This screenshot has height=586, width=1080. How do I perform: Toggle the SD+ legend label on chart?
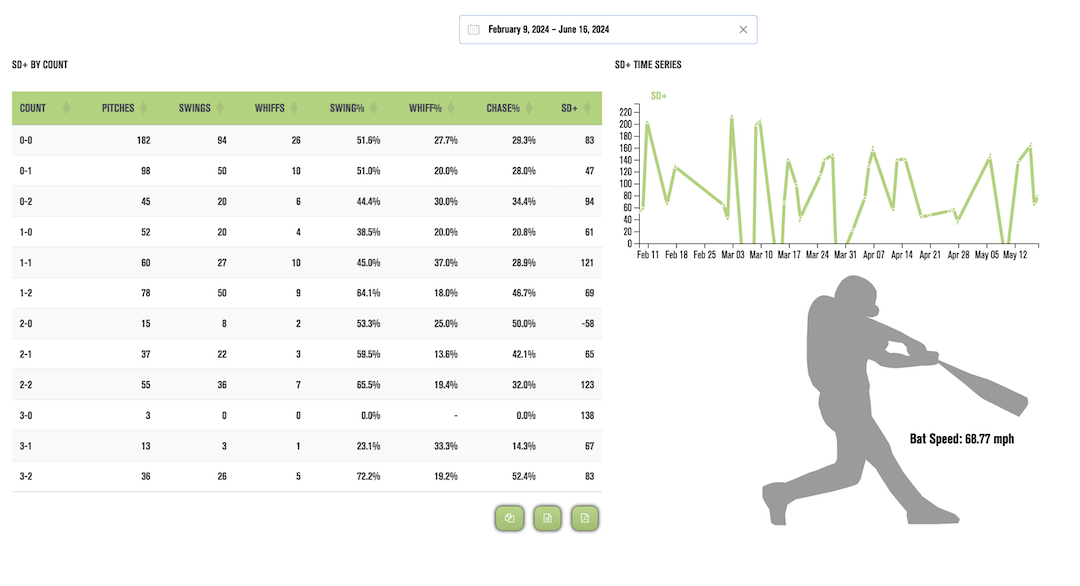pos(658,96)
